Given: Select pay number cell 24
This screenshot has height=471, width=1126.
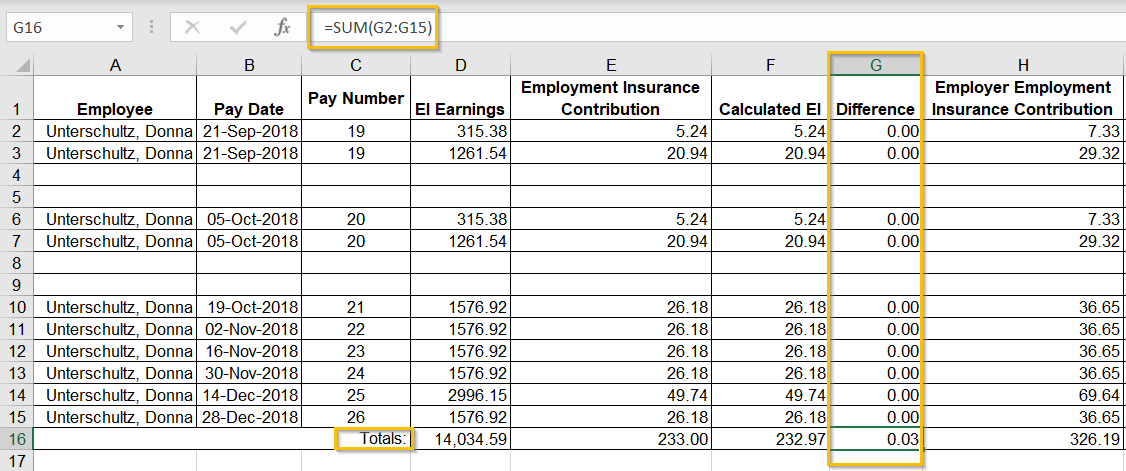Looking at the screenshot, I should pos(356,373).
